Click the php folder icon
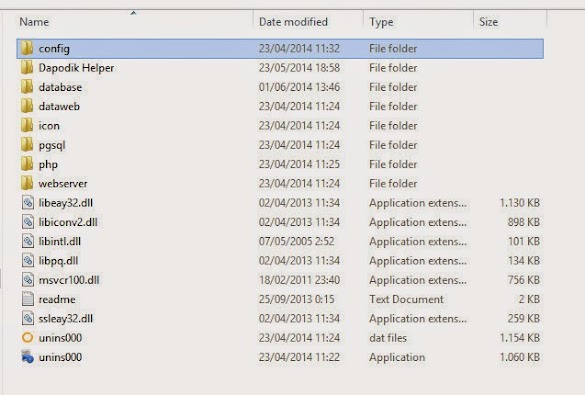585x395 pixels. point(27,164)
